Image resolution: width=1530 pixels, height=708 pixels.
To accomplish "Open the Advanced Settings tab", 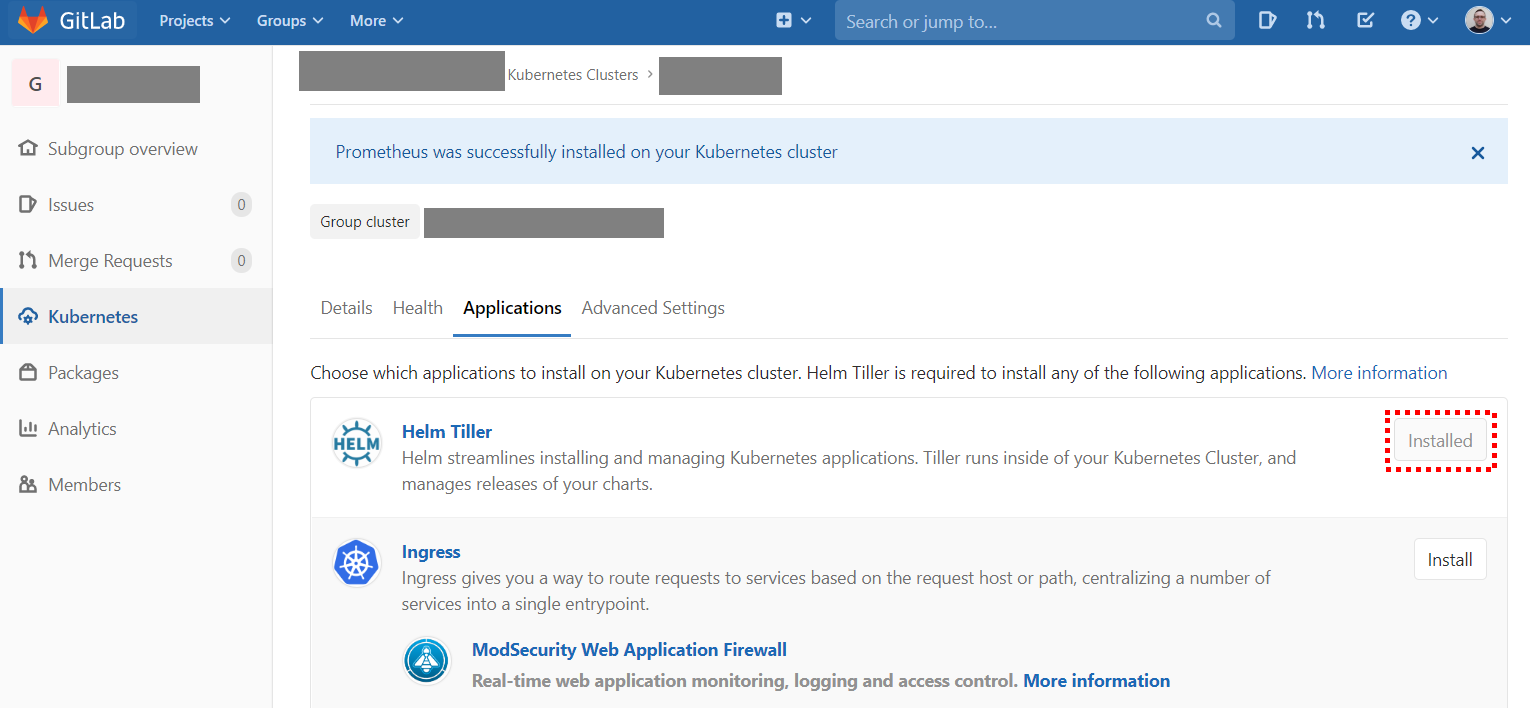I will pyautogui.click(x=653, y=308).
